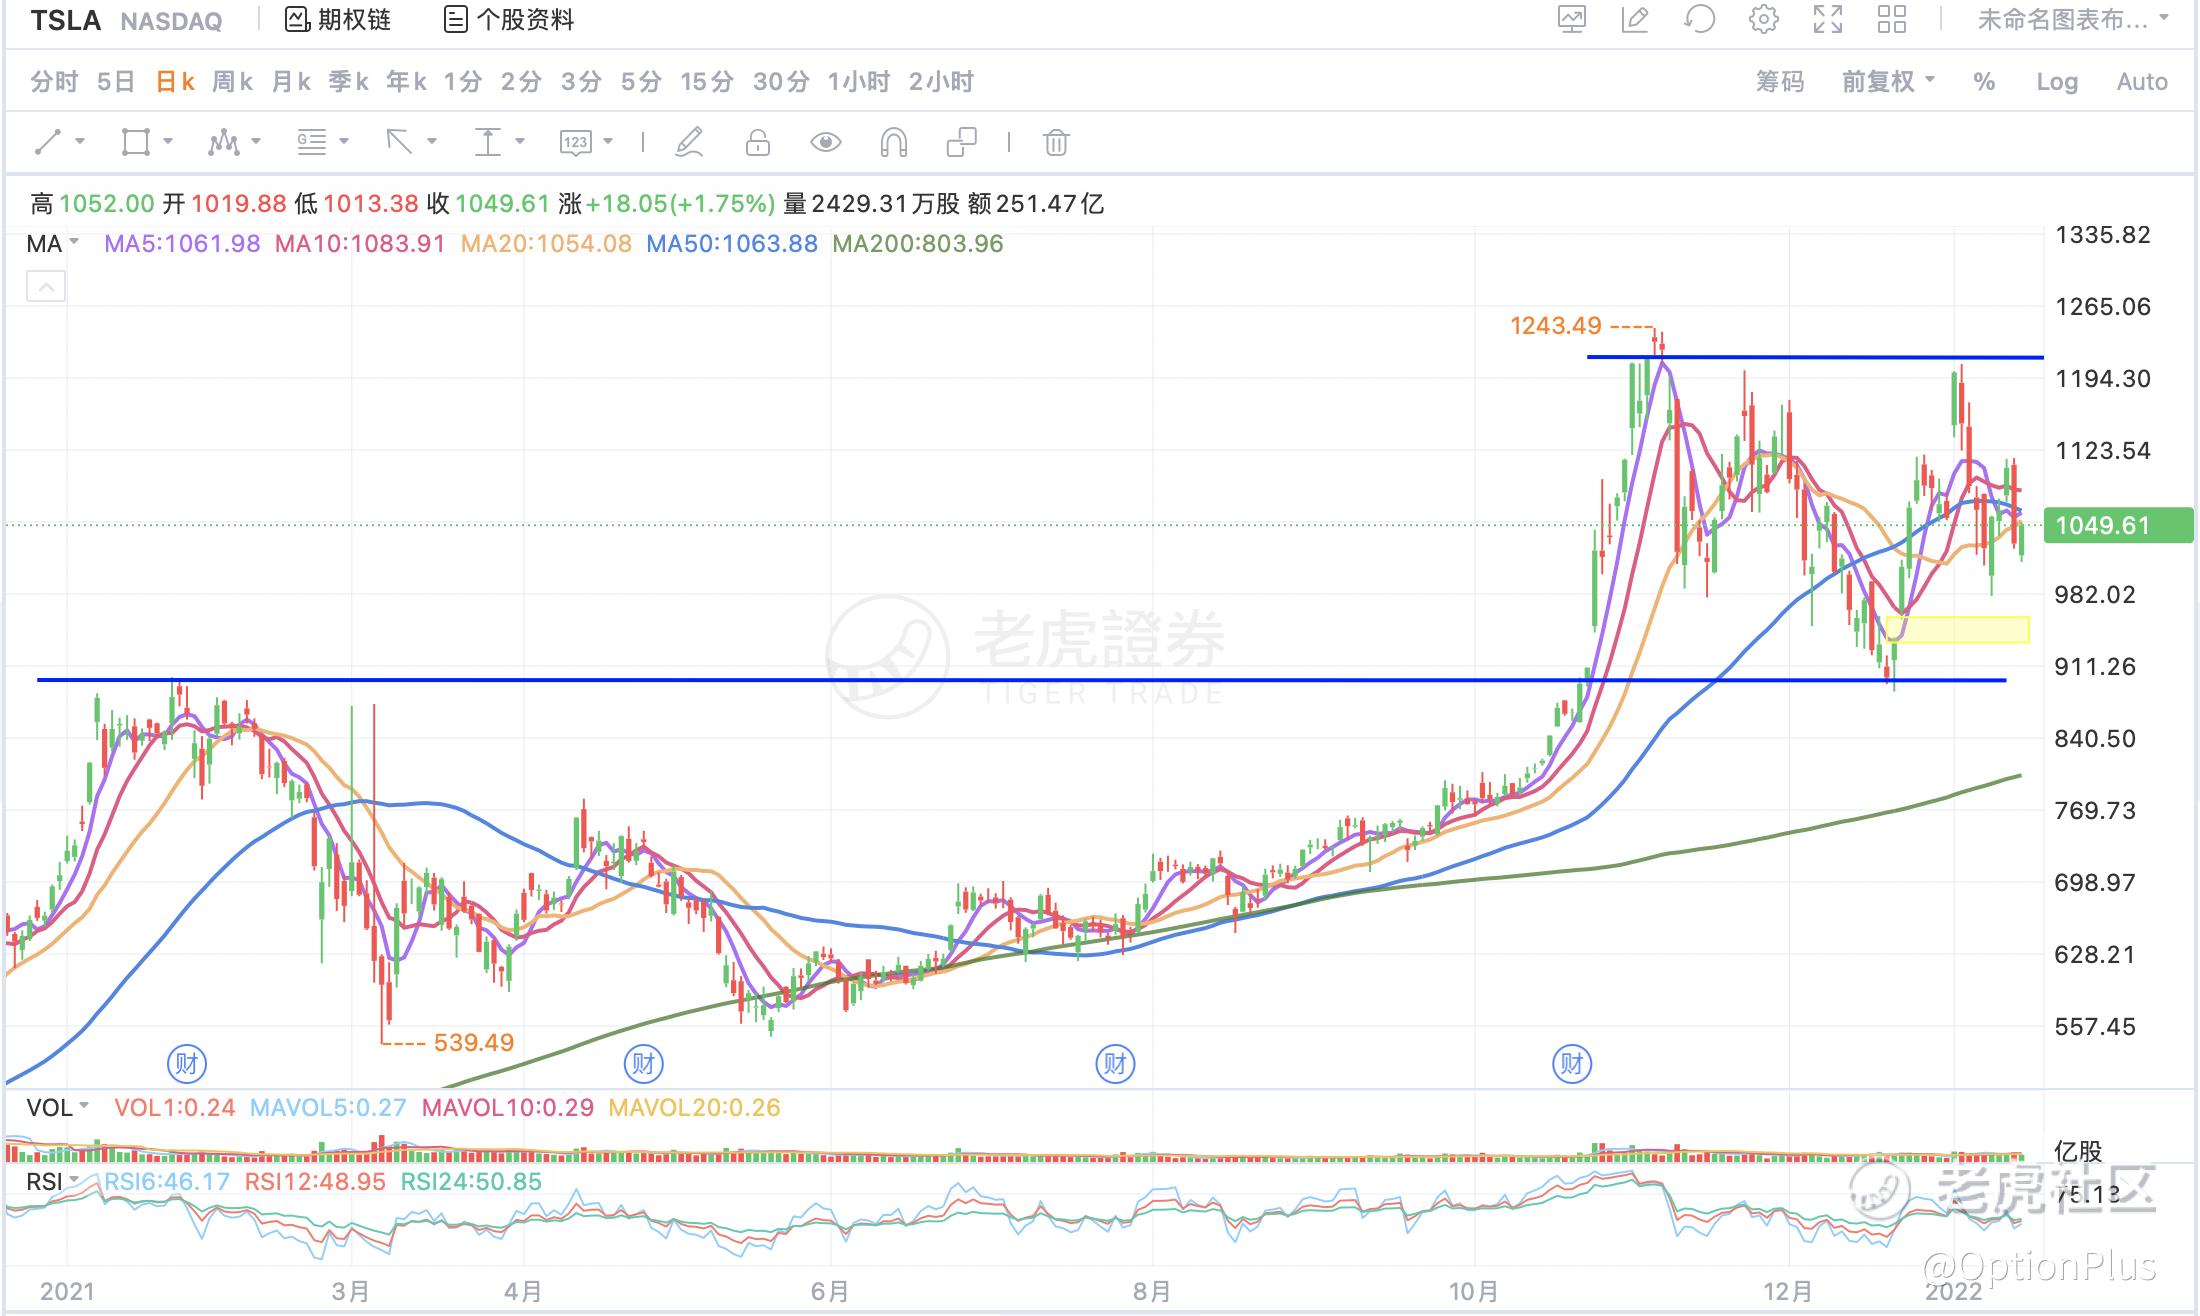Image resolution: width=2200 pixels, height=1316 pixels.
Task: Select the text annotation lines tool
Action: (312, 143)
